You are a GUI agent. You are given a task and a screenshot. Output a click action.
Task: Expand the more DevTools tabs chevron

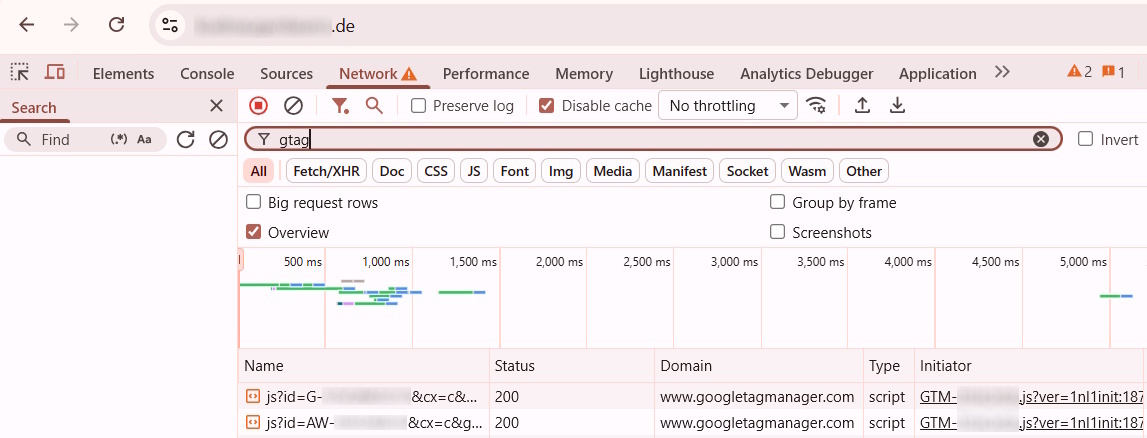point(1002,73)
